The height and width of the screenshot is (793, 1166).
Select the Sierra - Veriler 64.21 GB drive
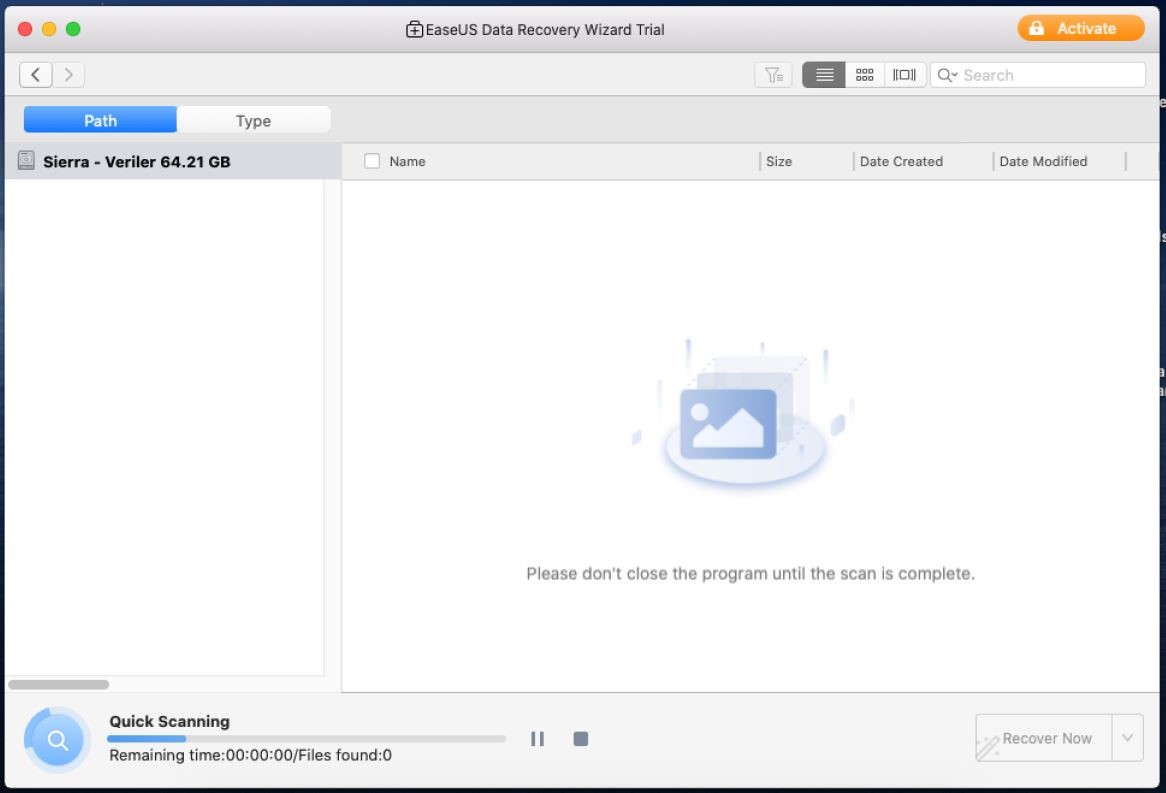pos(173,161)
